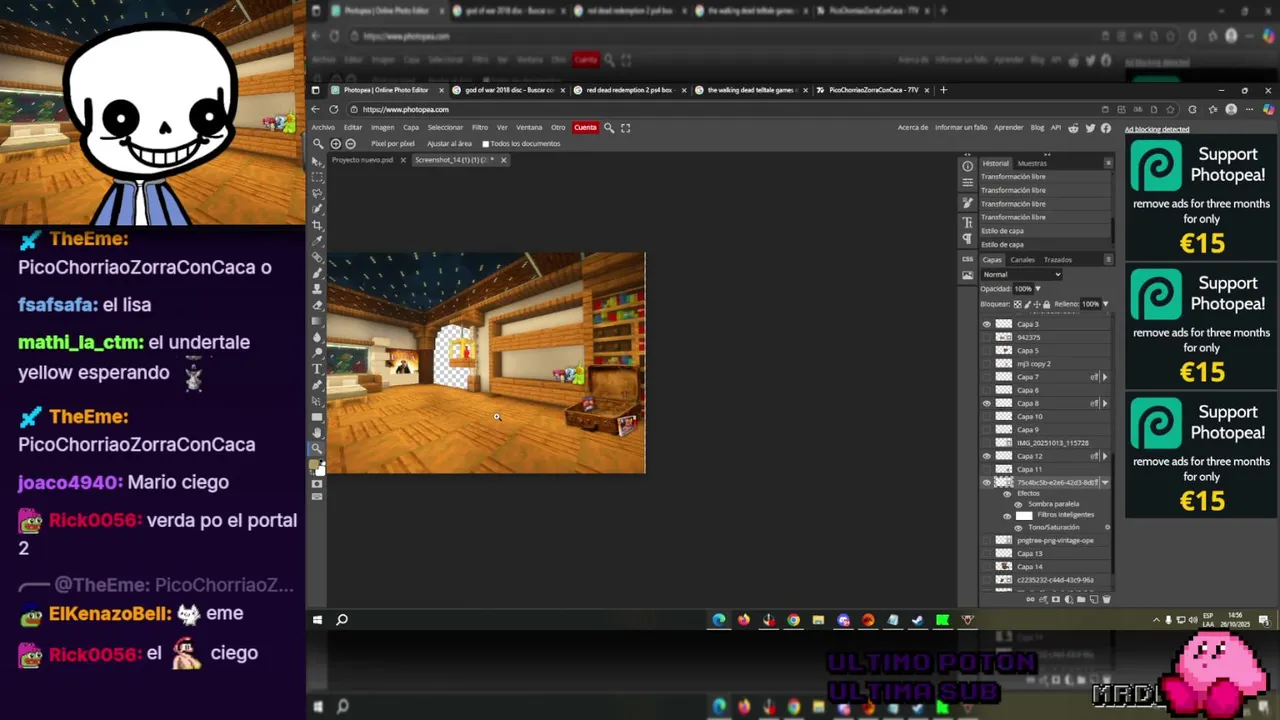Toggle Tono/Saturación filter visibility
Screen dimensions: 1280x720
point(1018,528)
